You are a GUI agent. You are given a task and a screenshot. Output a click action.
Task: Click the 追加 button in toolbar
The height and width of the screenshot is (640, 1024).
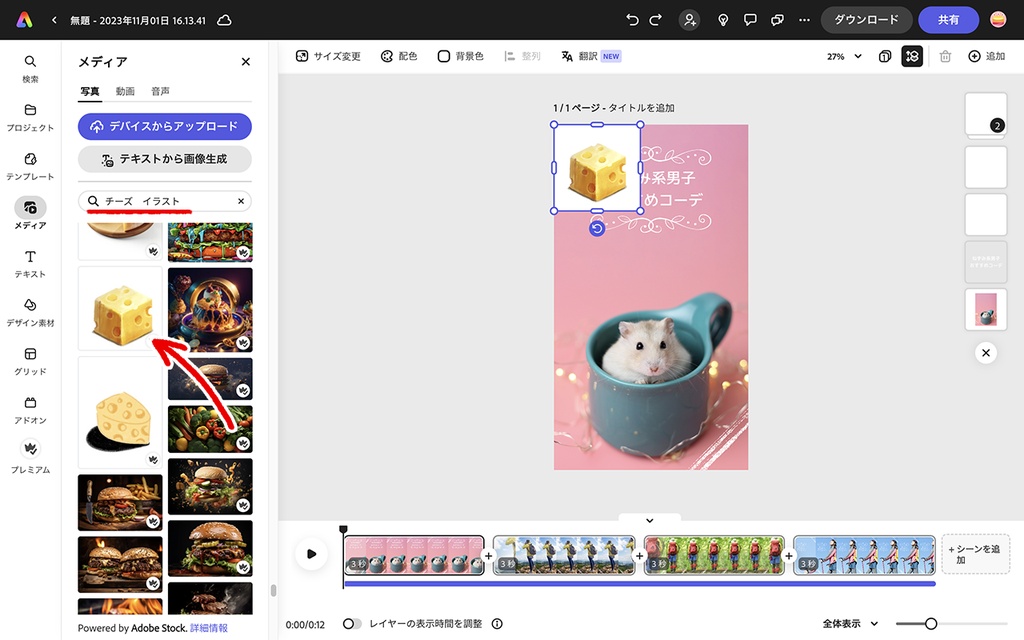[987, 56]
